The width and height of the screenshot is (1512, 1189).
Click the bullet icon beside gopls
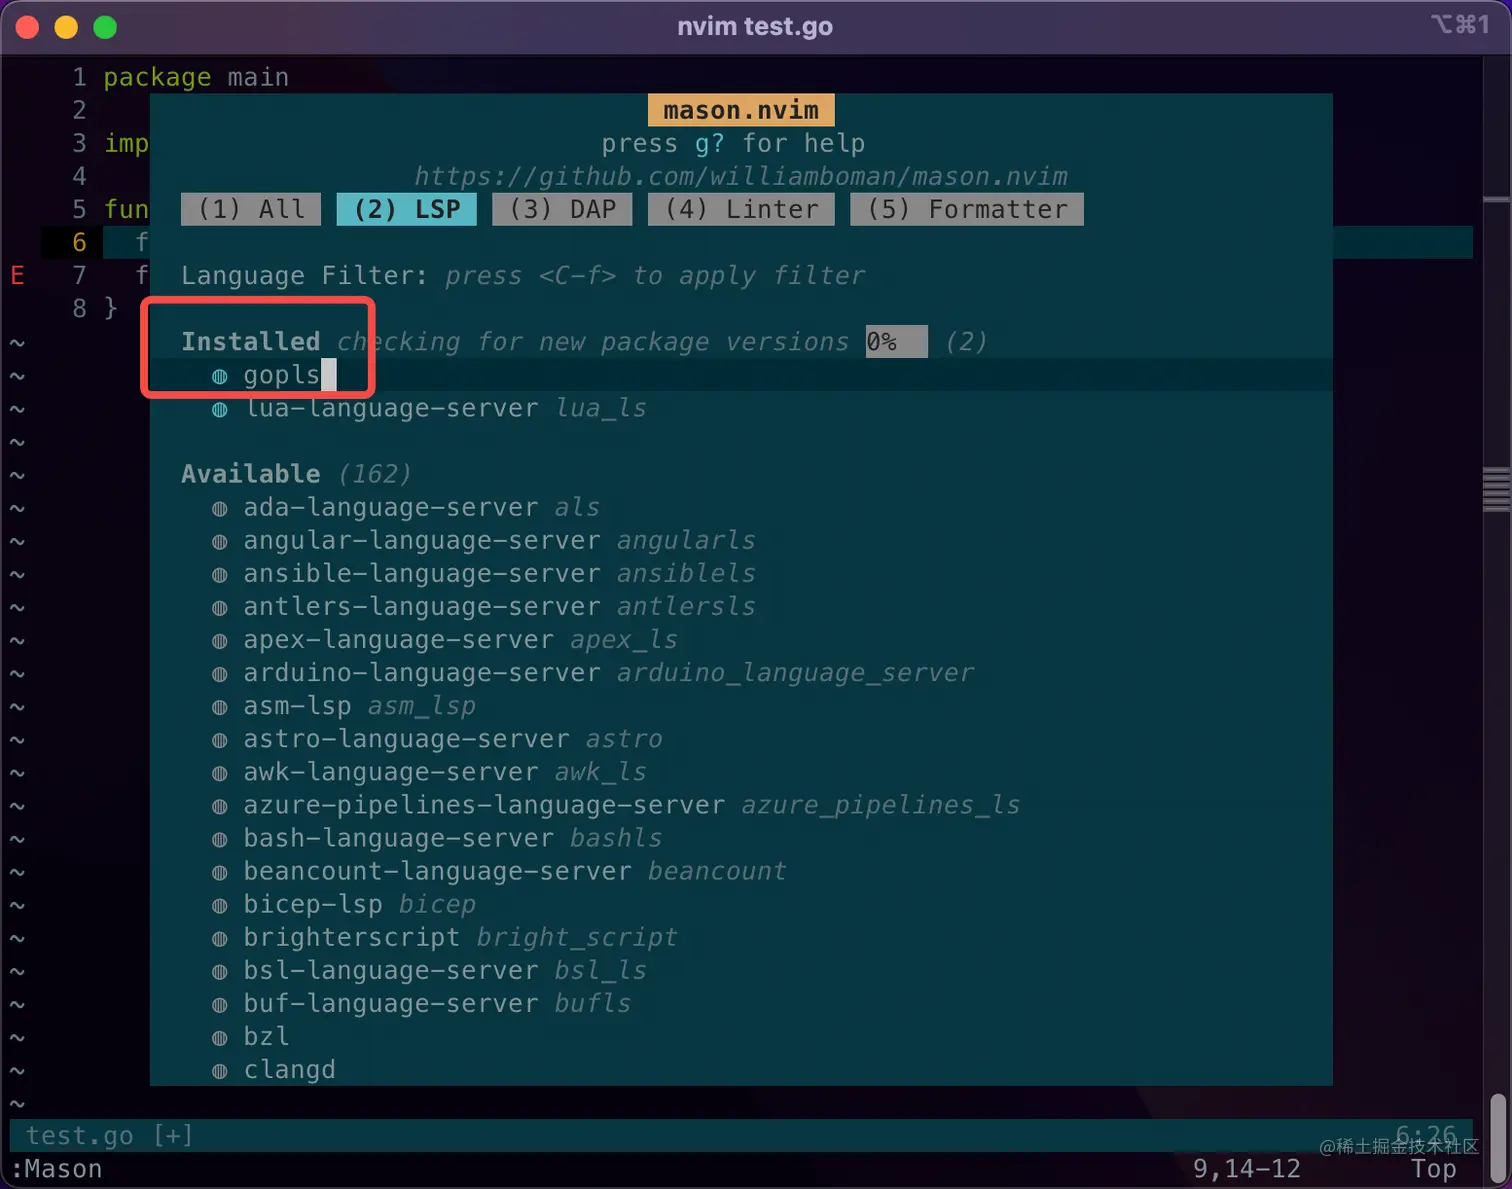pyautogui.click(x=220, y=376)
